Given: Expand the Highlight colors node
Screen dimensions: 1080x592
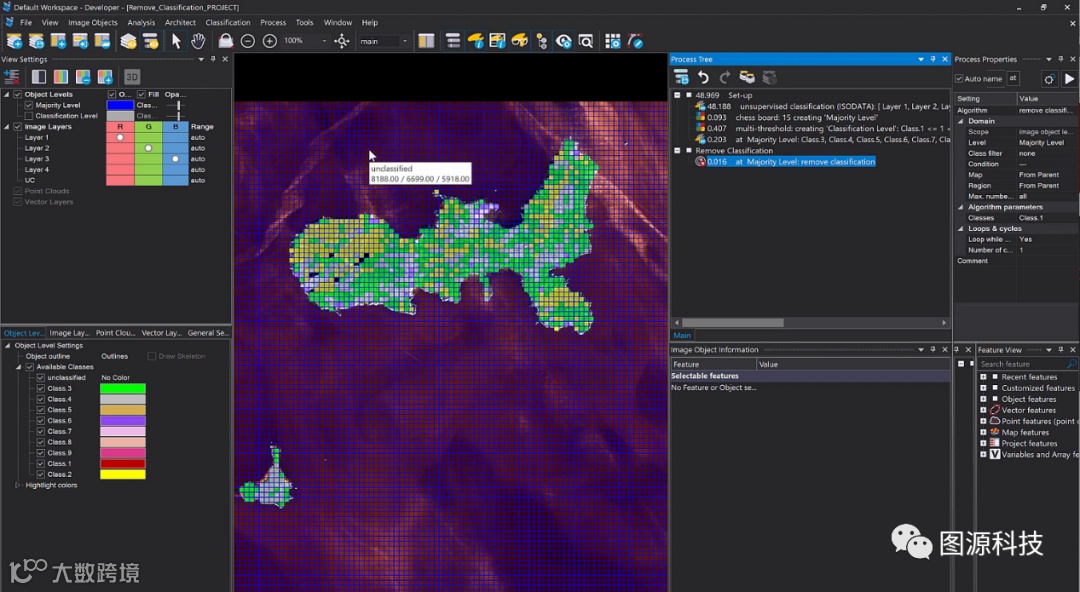Looking at the screenshot, I should click(x=18, y=485).
